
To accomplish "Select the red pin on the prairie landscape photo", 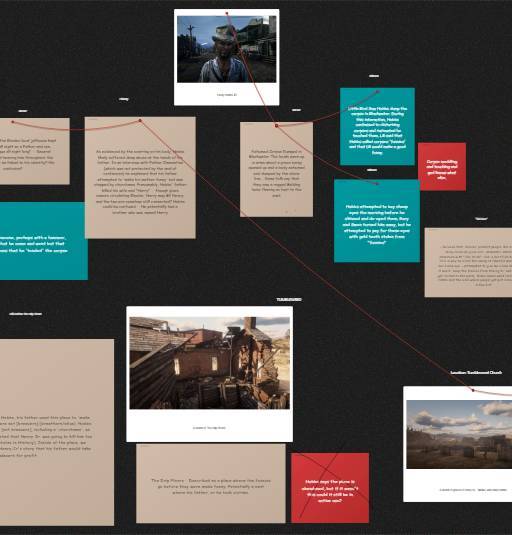I will click(473, 390).
